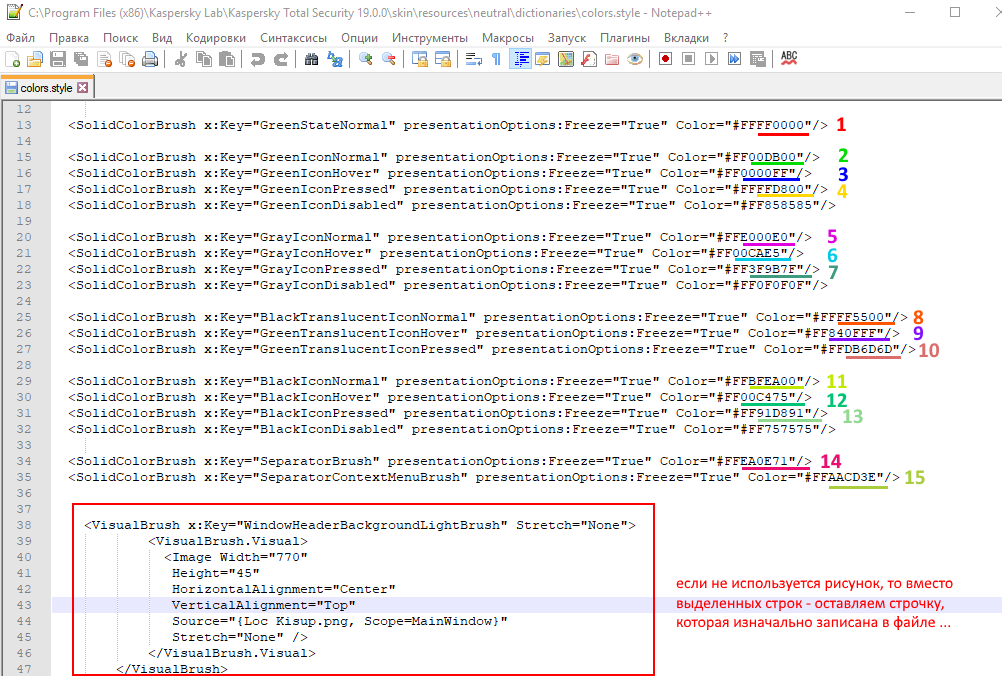
Task: Start macro recording with red dot
Action: (x=666, y=59)
